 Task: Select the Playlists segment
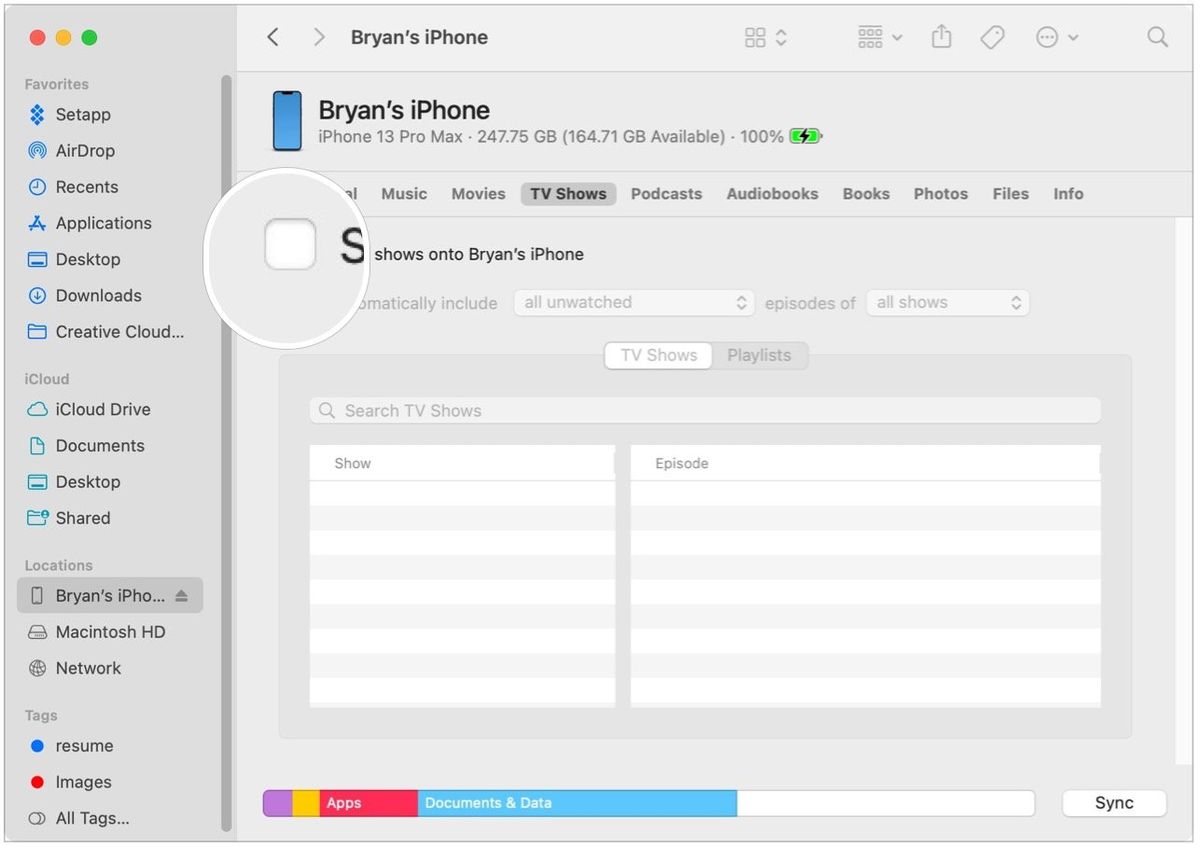coord(759,355)
